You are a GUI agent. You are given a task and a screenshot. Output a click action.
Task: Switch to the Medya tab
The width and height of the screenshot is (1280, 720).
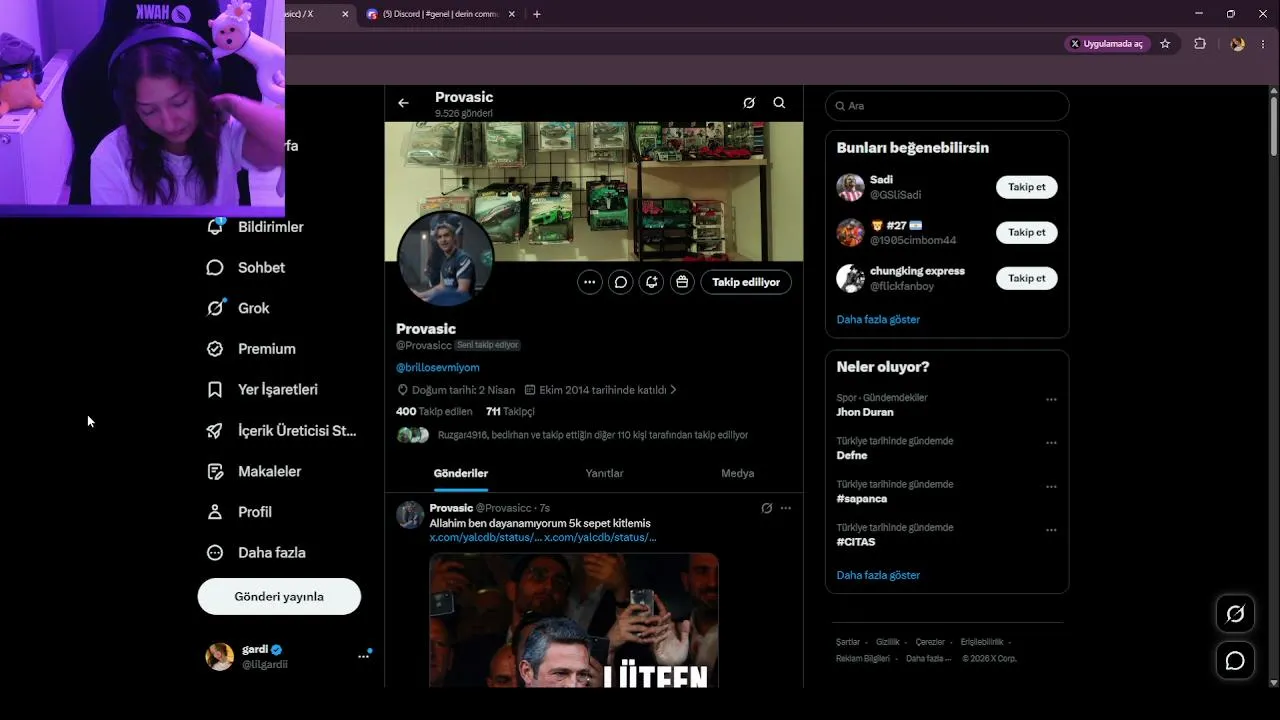(x=738, y=473)
